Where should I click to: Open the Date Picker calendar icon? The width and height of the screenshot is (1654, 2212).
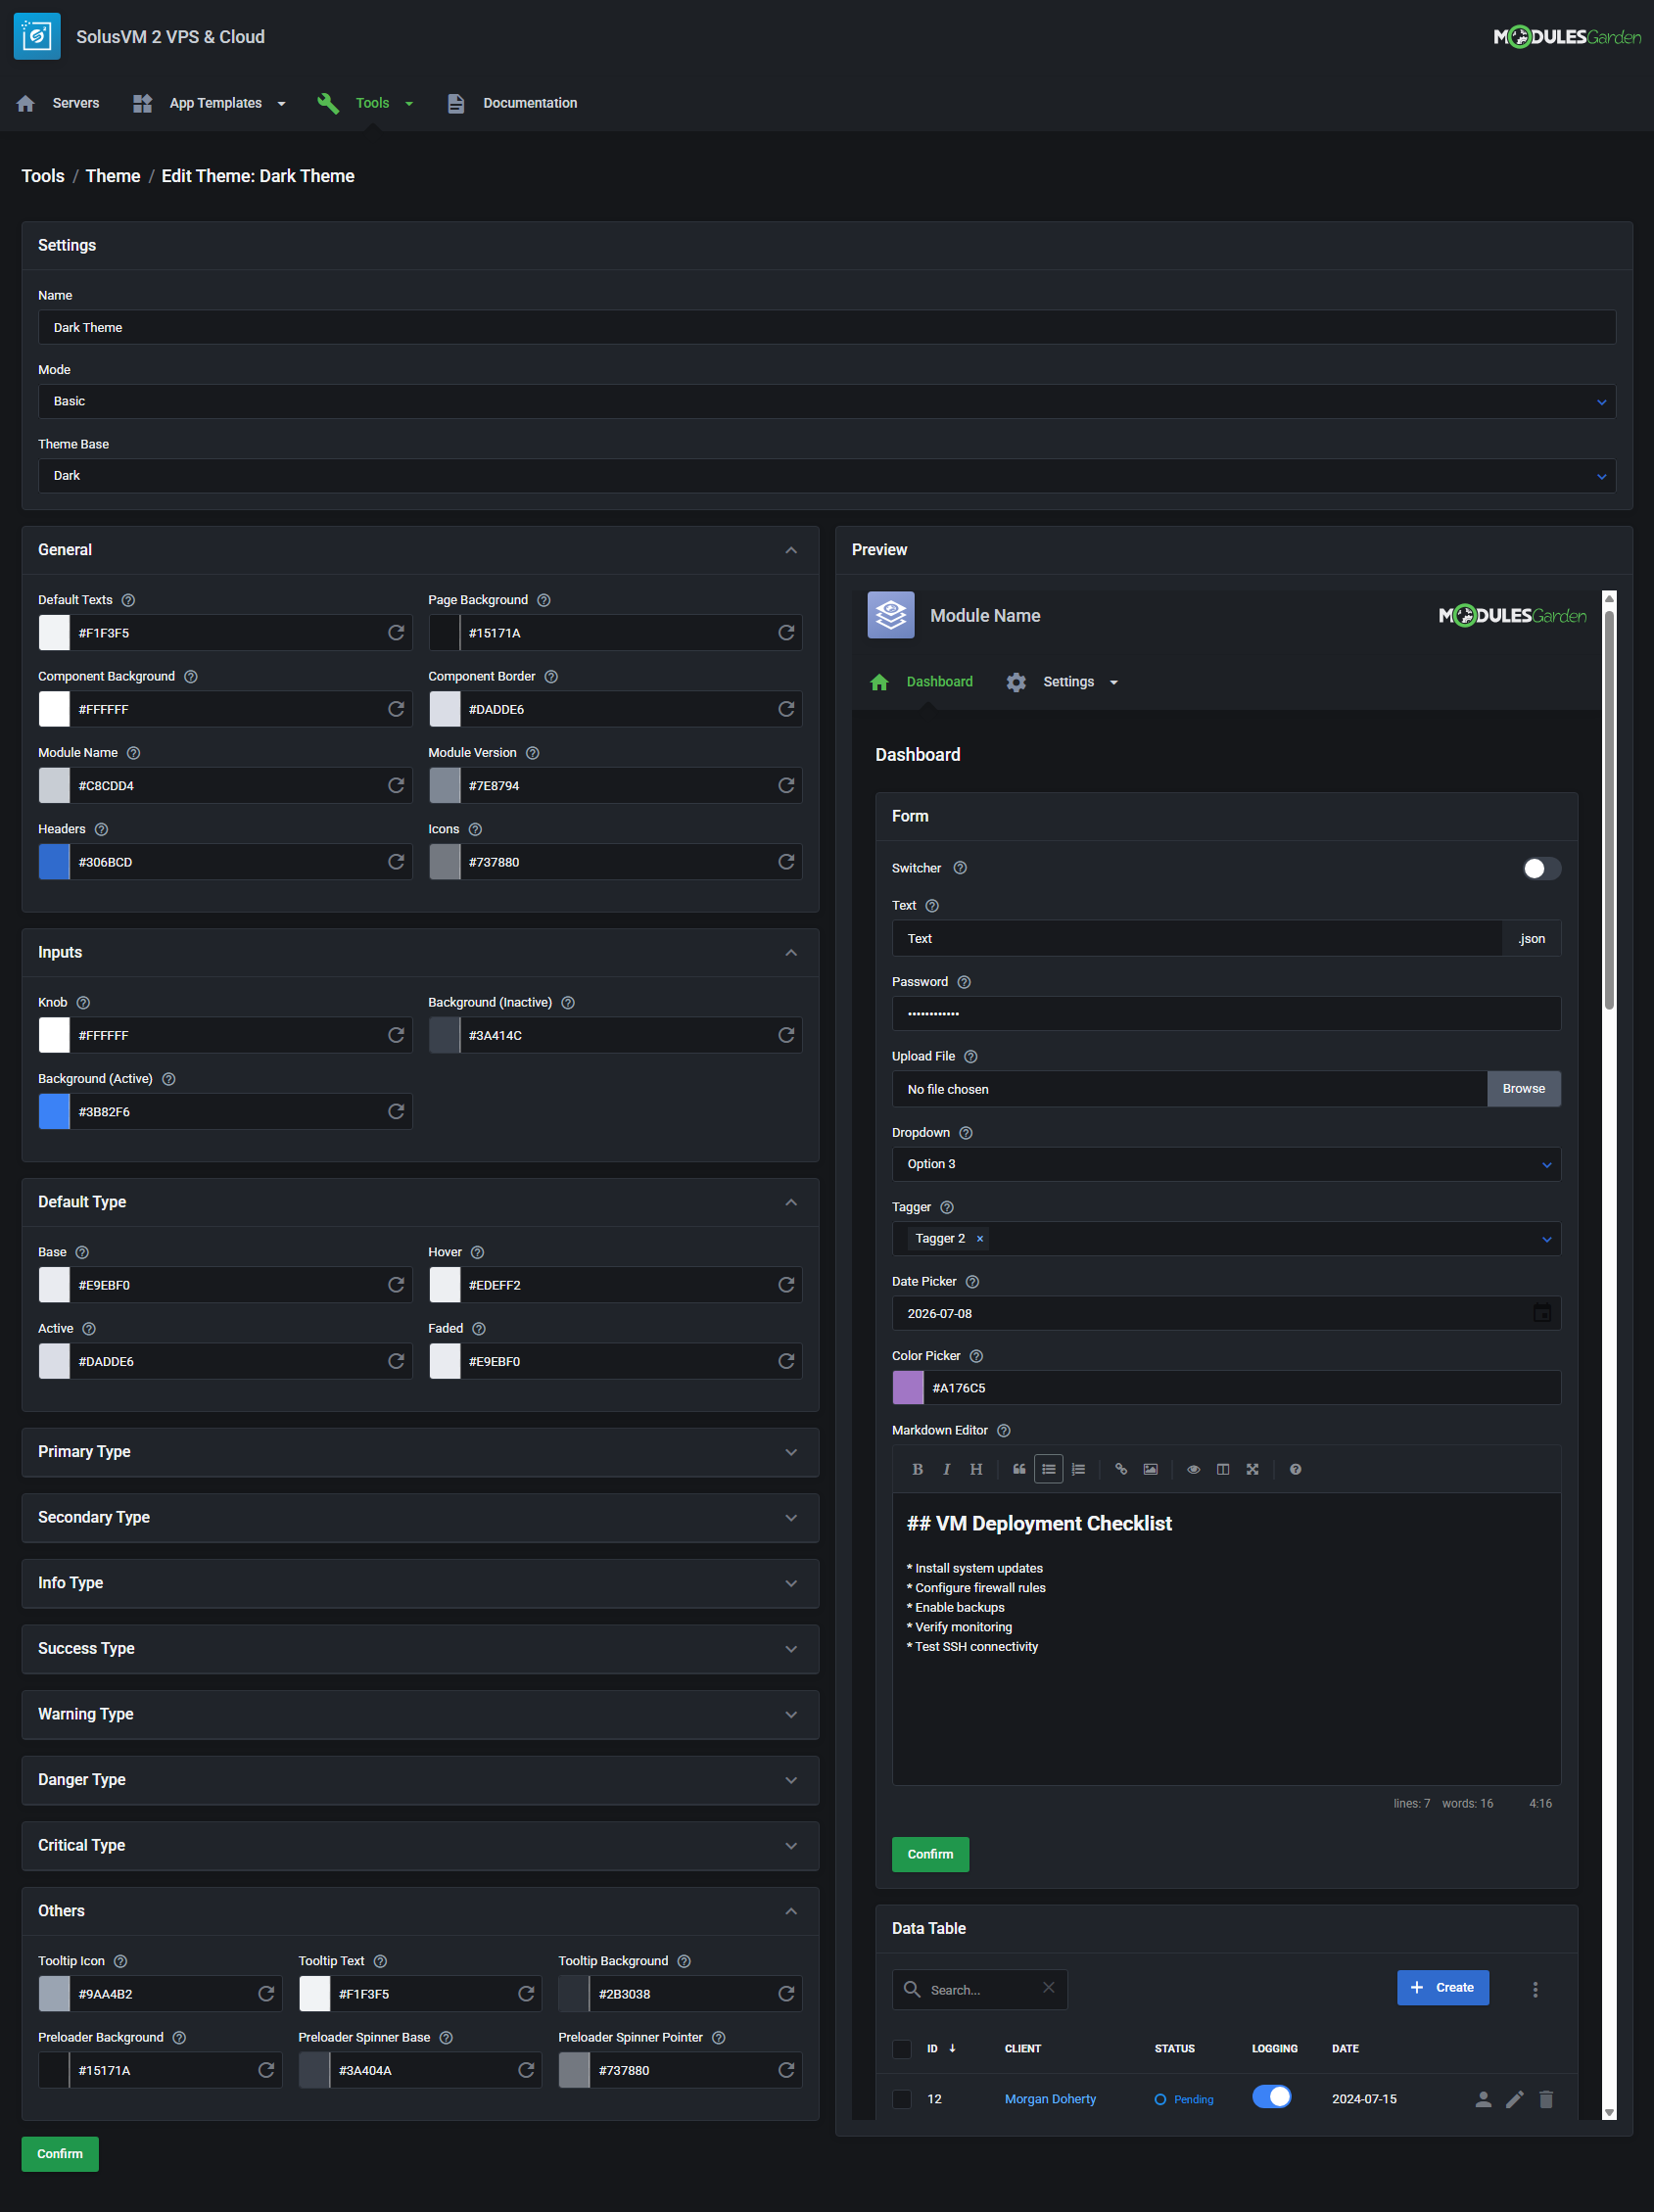pyautogui.click(x=1542, y=1313)
